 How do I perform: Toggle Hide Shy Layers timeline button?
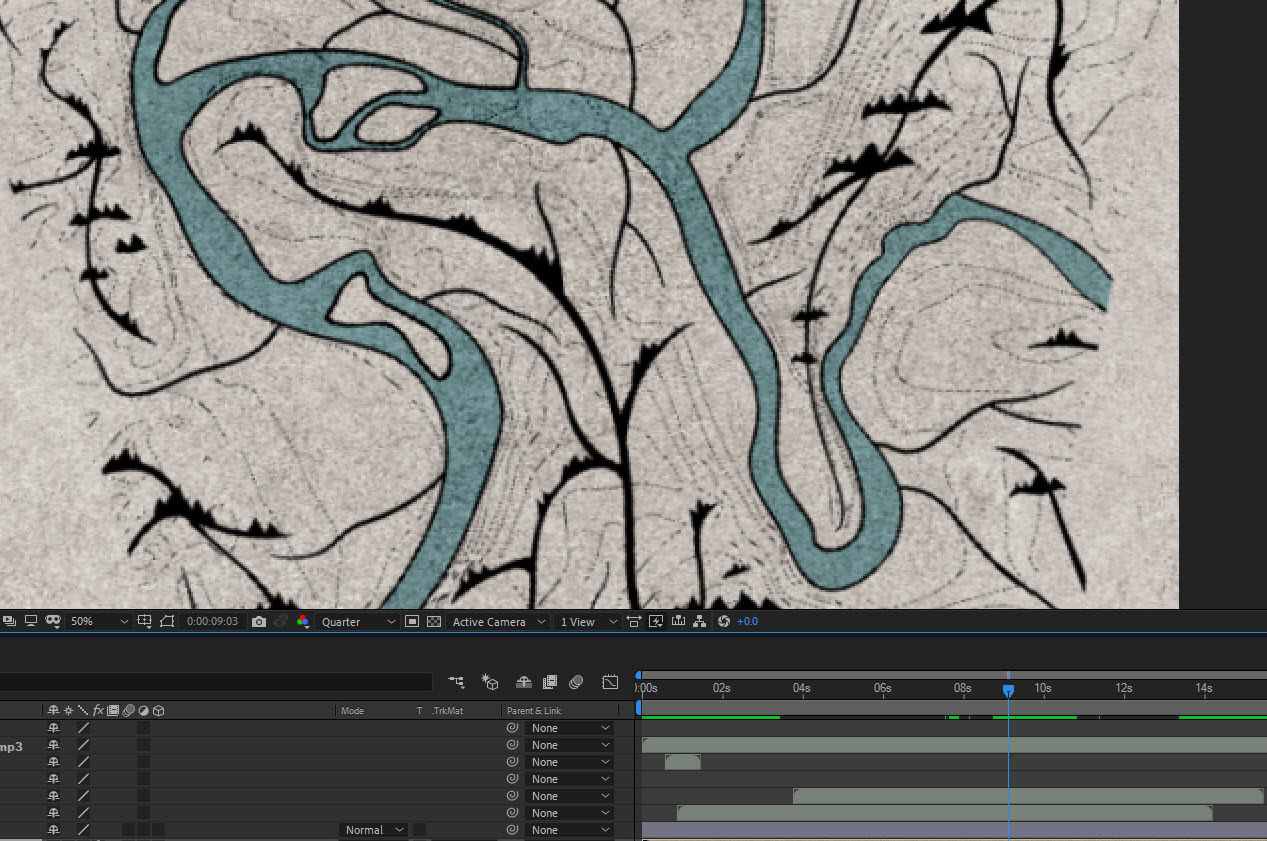tap(523, 682)
